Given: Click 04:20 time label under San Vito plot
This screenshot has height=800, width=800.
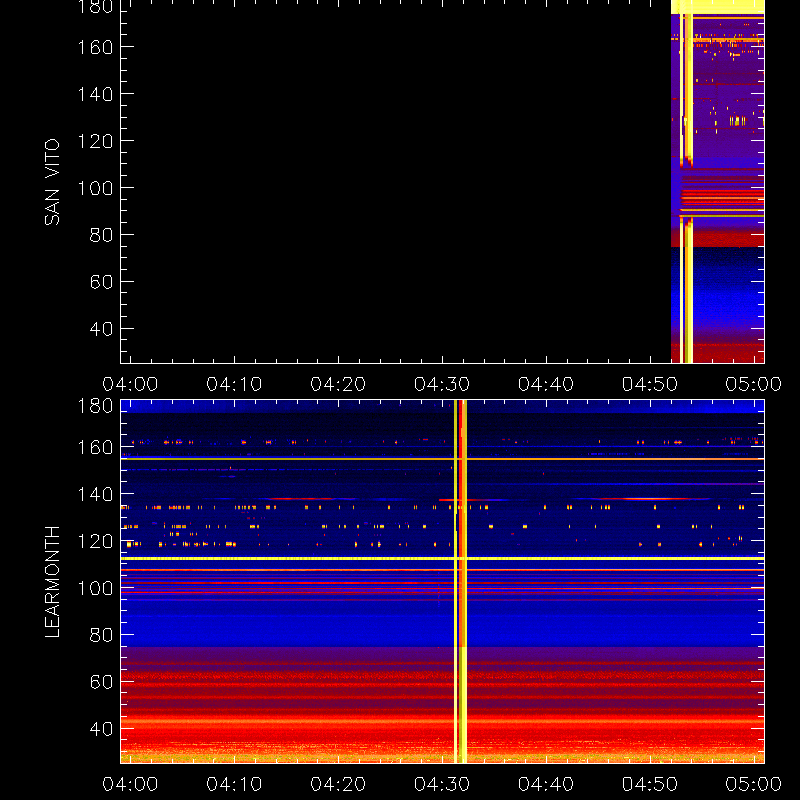Looking at the screenshot, I should tap(338, 384).
